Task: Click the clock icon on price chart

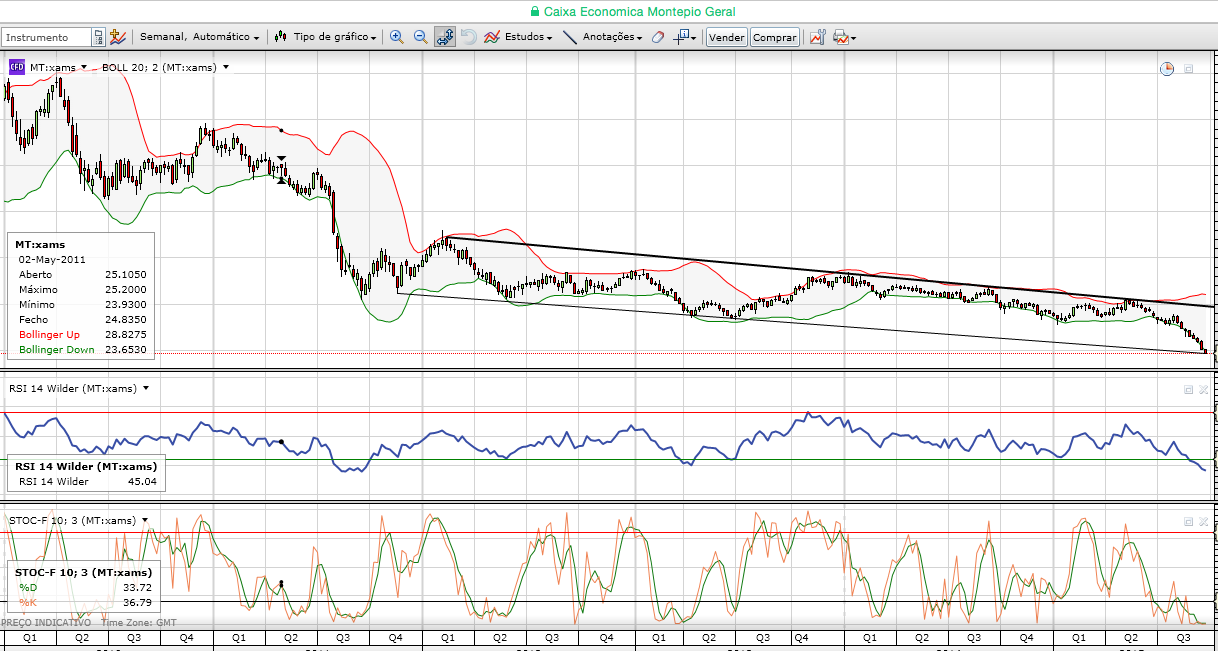Action: tap(1166, 68)
